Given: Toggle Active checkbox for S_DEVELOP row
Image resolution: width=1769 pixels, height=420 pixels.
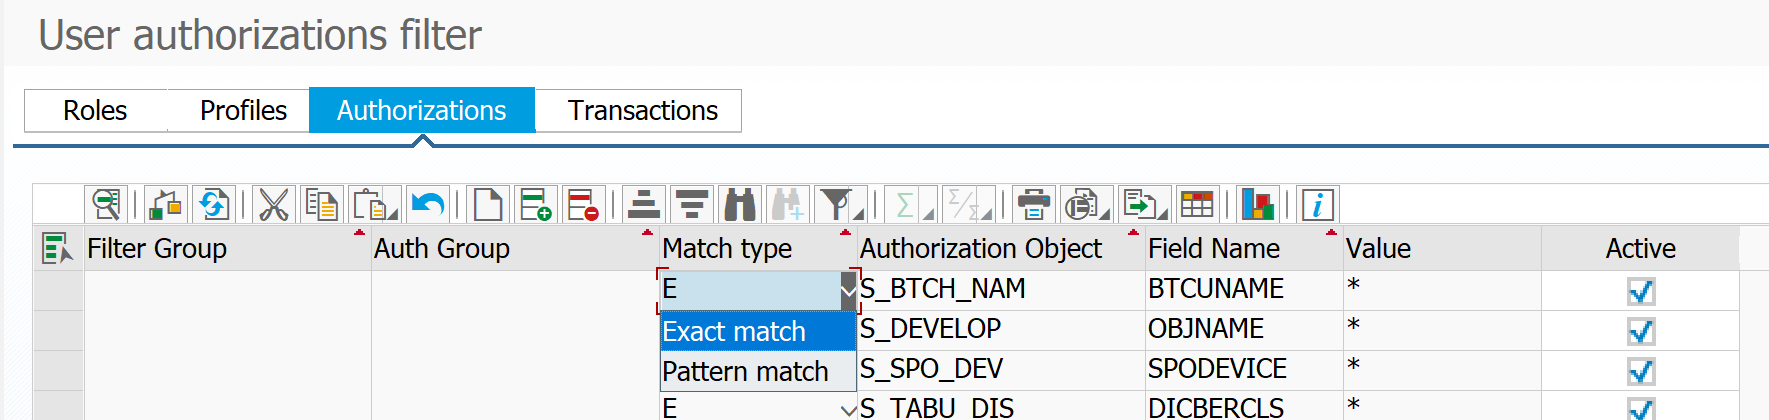Looking at the screenshot, I should (1640, 331).
